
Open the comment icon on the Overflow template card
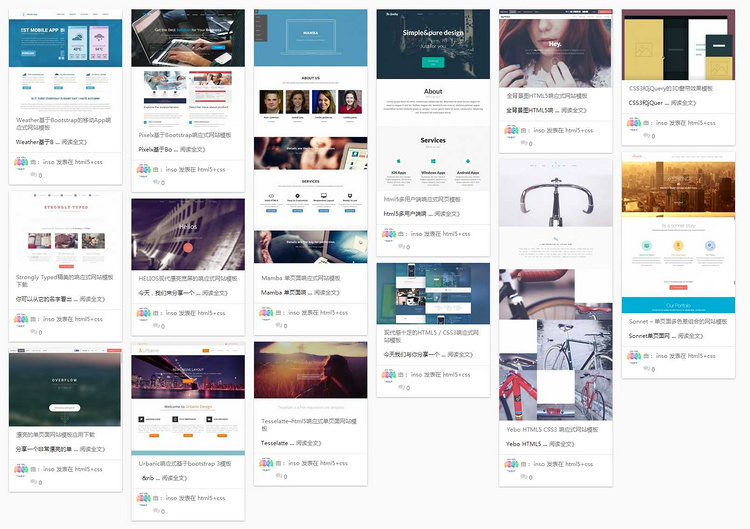(x=33, y=482)
